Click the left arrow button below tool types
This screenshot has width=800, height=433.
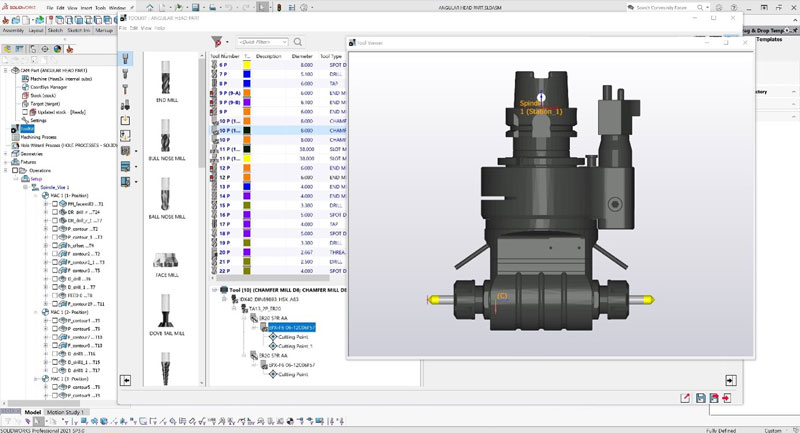(126, 380)
